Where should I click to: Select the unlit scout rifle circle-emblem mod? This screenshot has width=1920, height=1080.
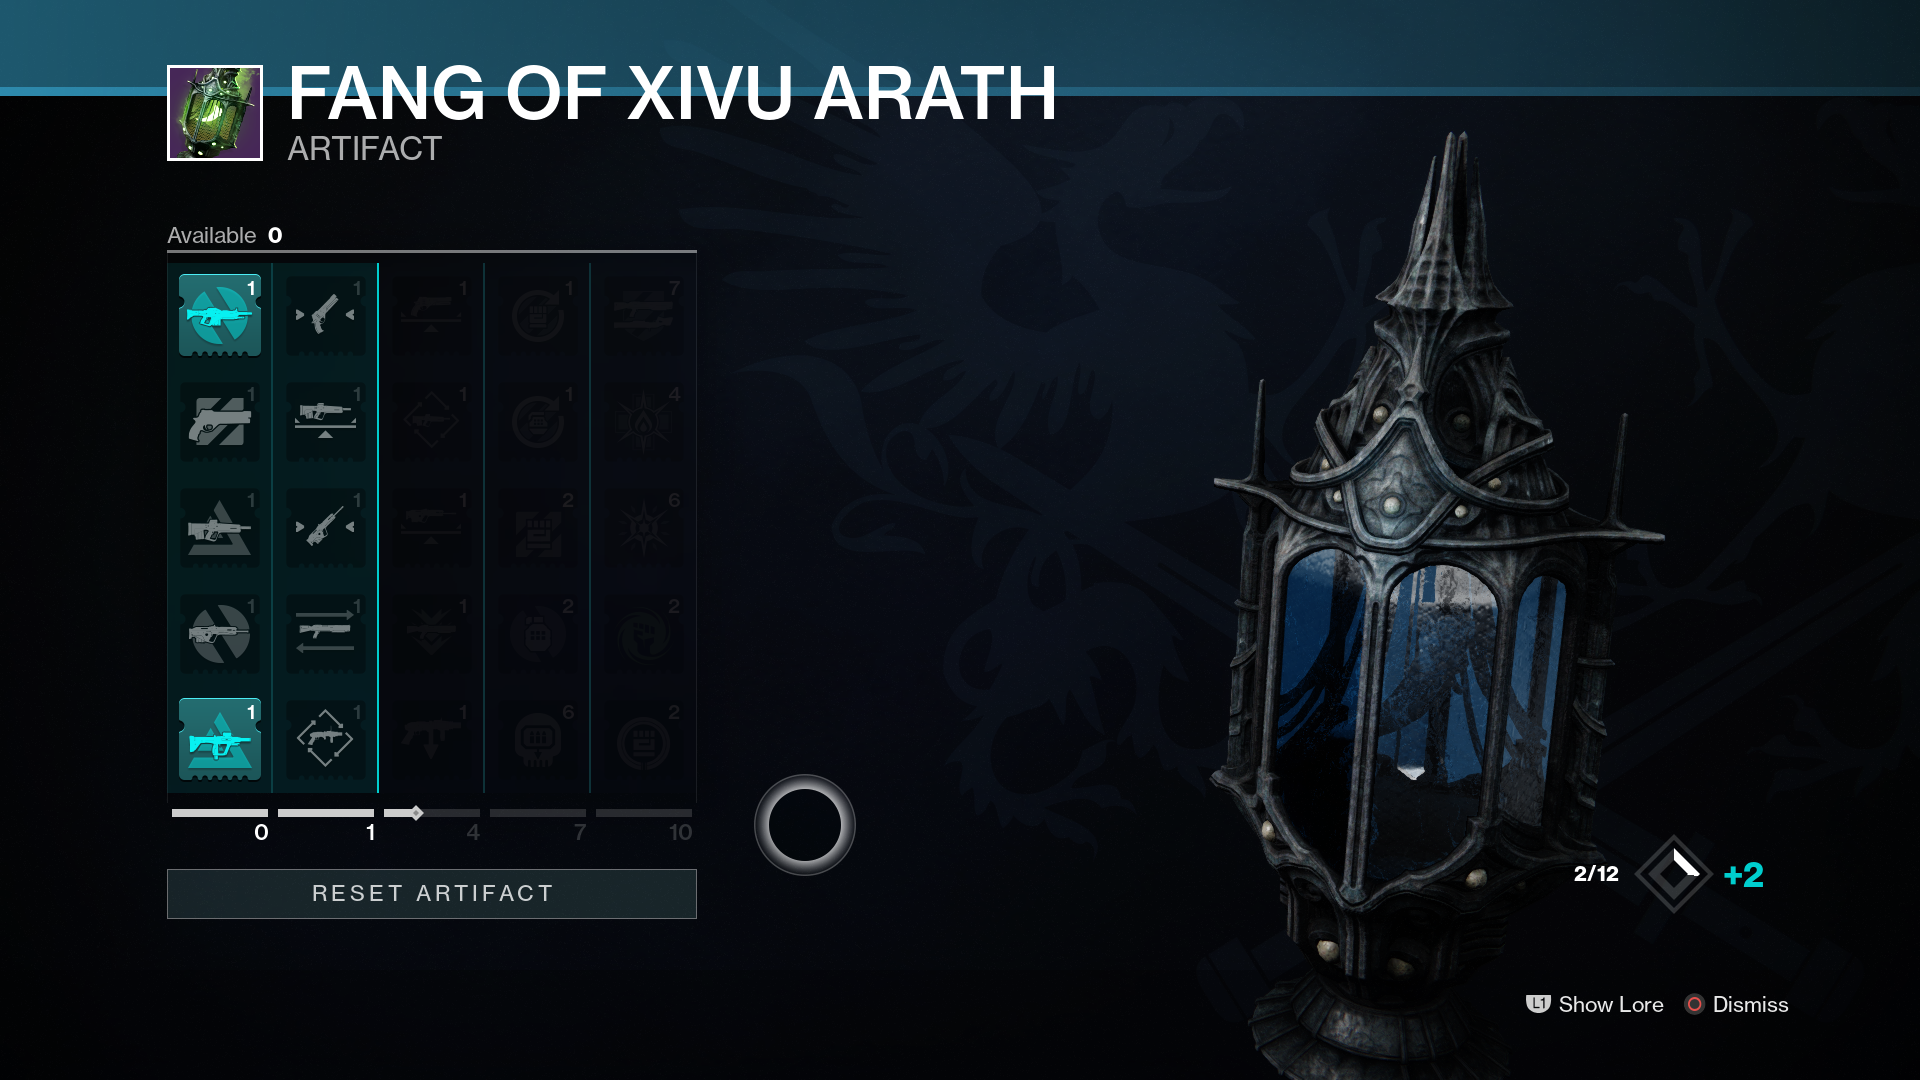[220, 634]
